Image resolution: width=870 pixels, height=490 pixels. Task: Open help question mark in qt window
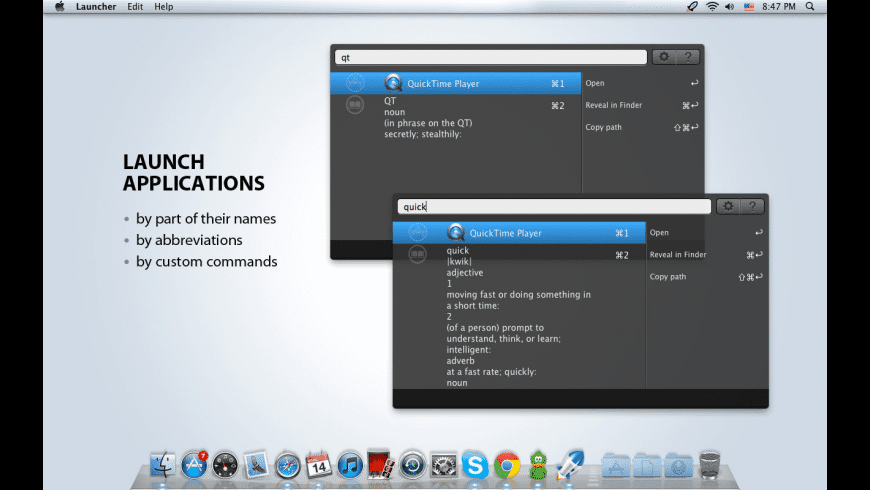click(688, 57)
